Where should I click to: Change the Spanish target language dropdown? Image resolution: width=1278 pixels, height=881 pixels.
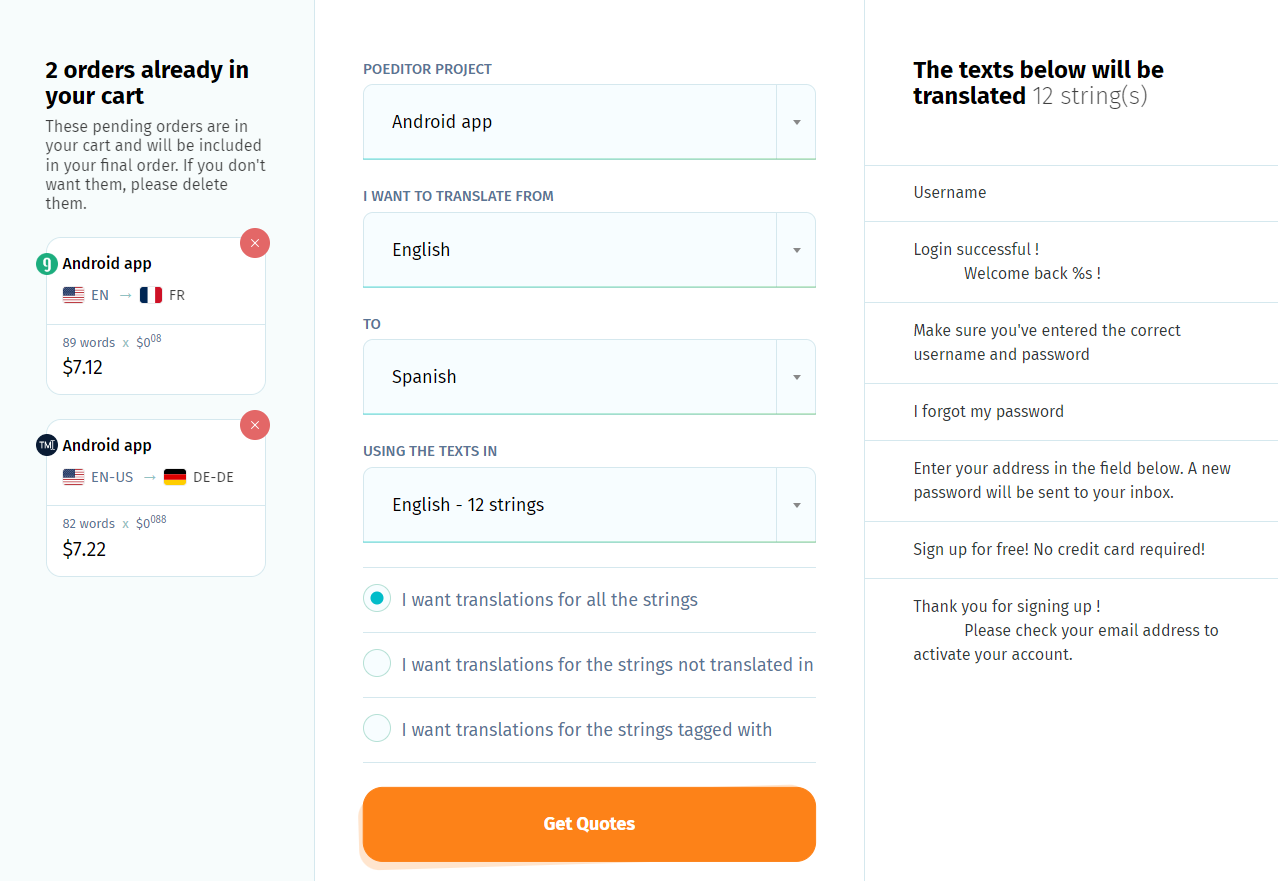589,377
